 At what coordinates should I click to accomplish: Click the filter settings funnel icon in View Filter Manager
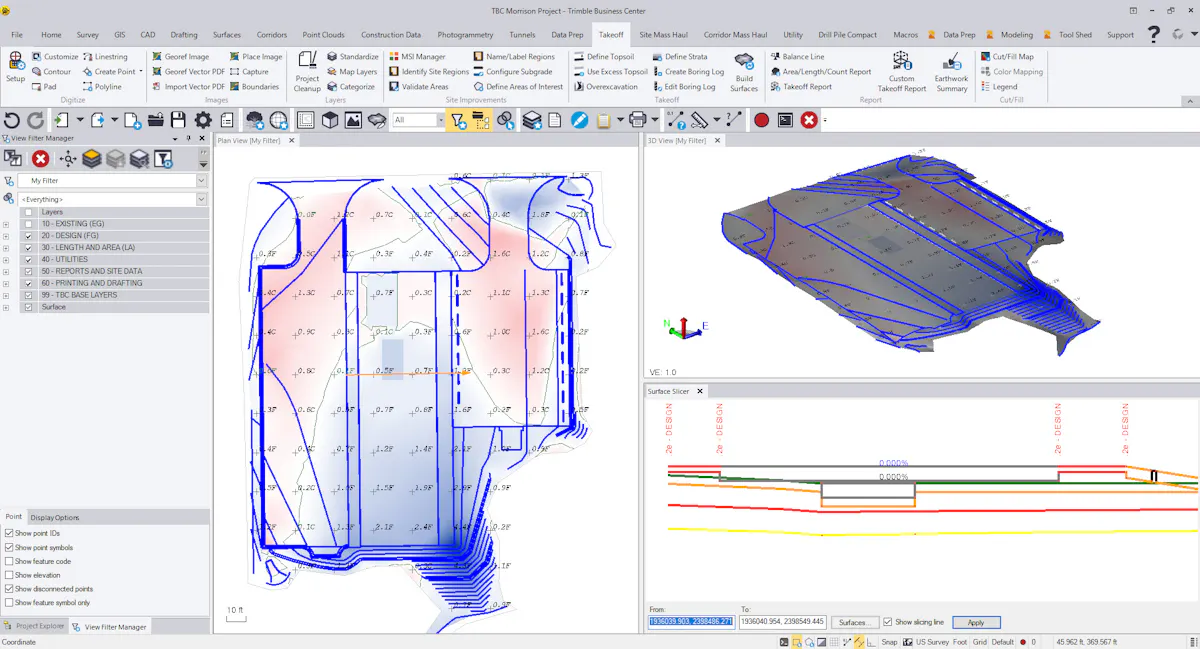[x=164, y=159]
